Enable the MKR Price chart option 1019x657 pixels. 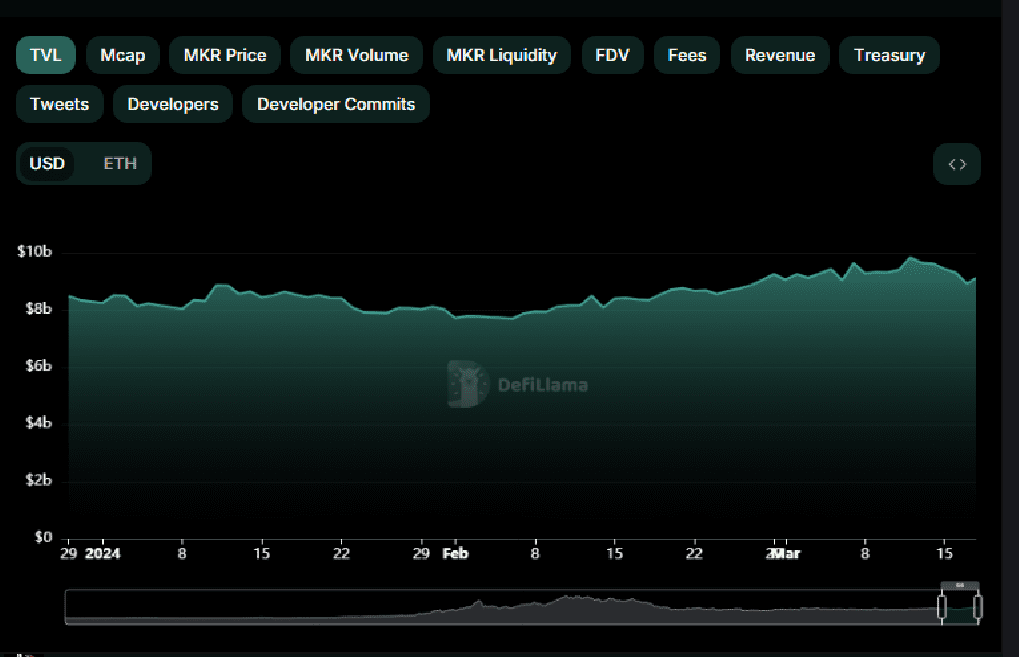coord(225,55)
